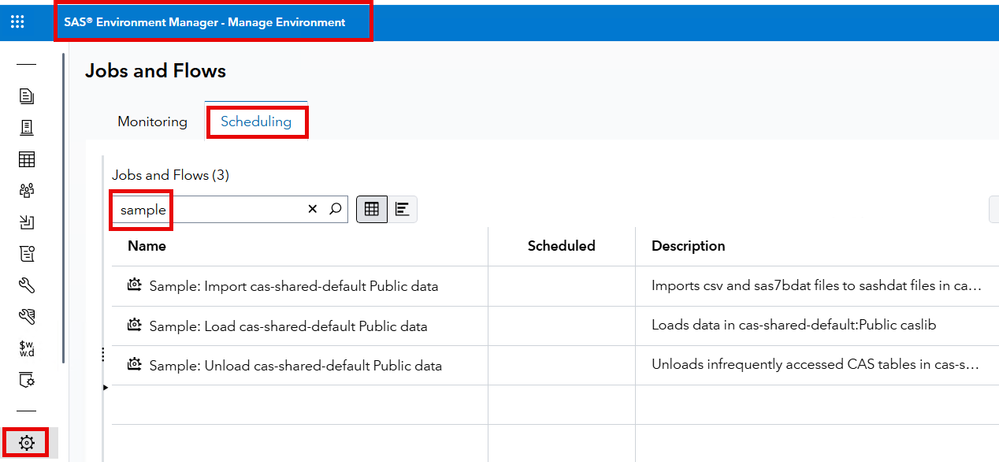Open the Import sidebar icon
The width and height of the screenshot is (999, 462).
[27, 222]
